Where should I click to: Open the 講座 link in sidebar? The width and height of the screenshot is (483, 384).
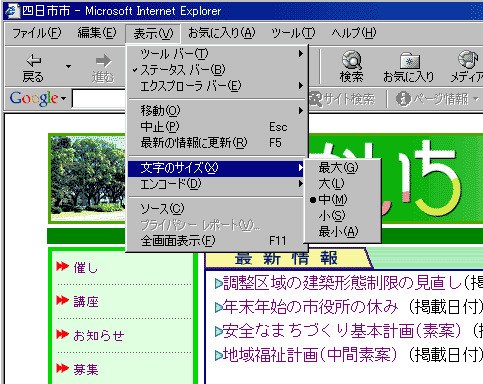point(86,301)
